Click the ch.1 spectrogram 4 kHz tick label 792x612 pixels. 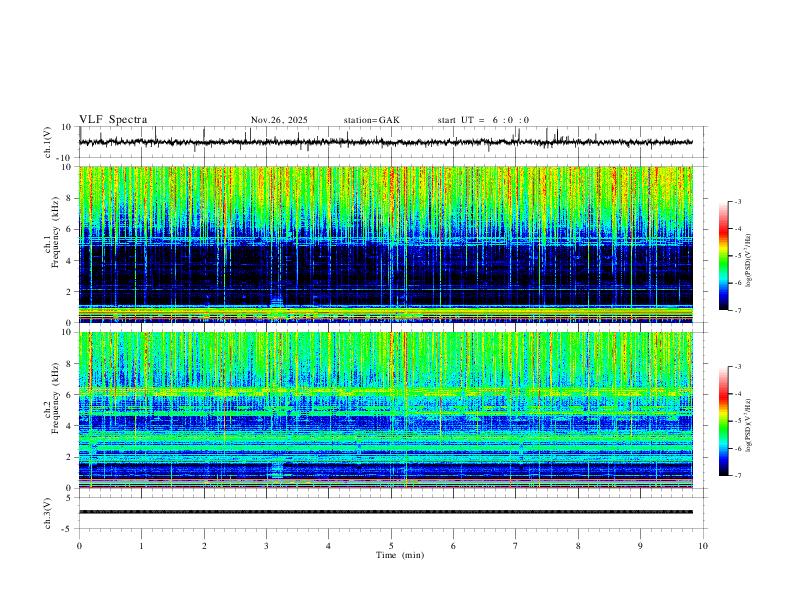pos(69,261)
